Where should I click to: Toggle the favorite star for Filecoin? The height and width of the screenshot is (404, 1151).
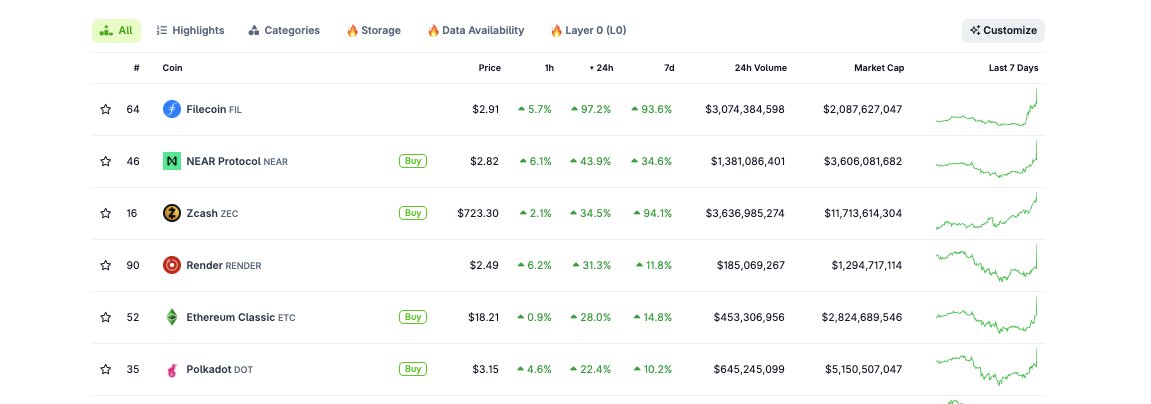tap(106, 109)
